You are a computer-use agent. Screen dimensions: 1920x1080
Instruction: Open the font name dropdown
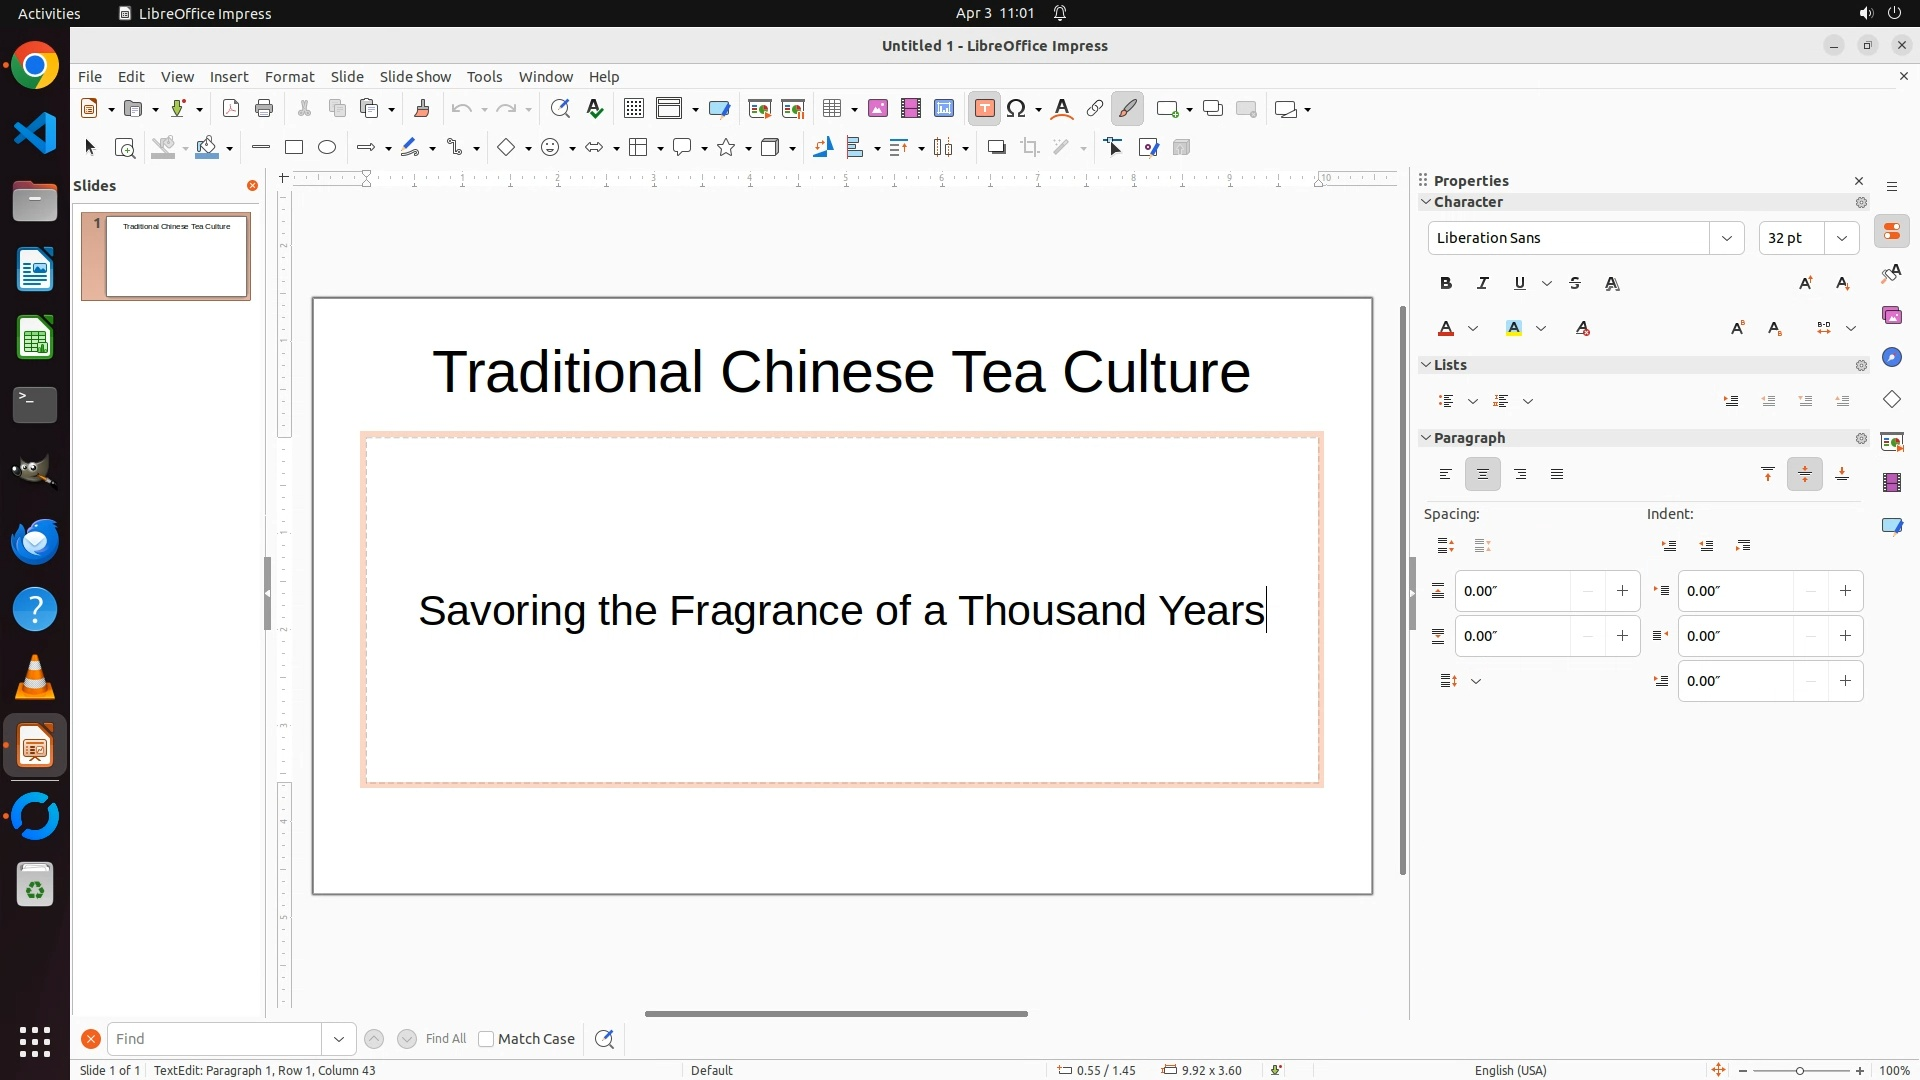[1726, 238]
